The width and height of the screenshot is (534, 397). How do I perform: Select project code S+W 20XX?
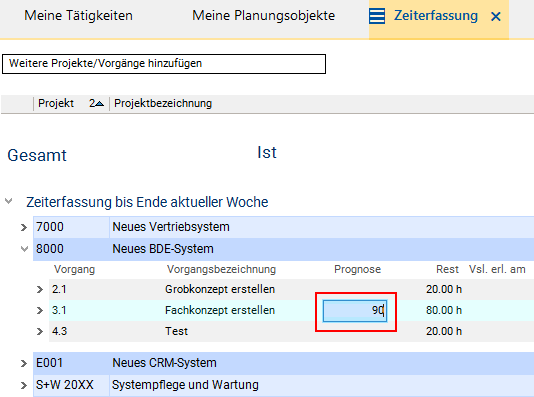(x=65, y=385)
